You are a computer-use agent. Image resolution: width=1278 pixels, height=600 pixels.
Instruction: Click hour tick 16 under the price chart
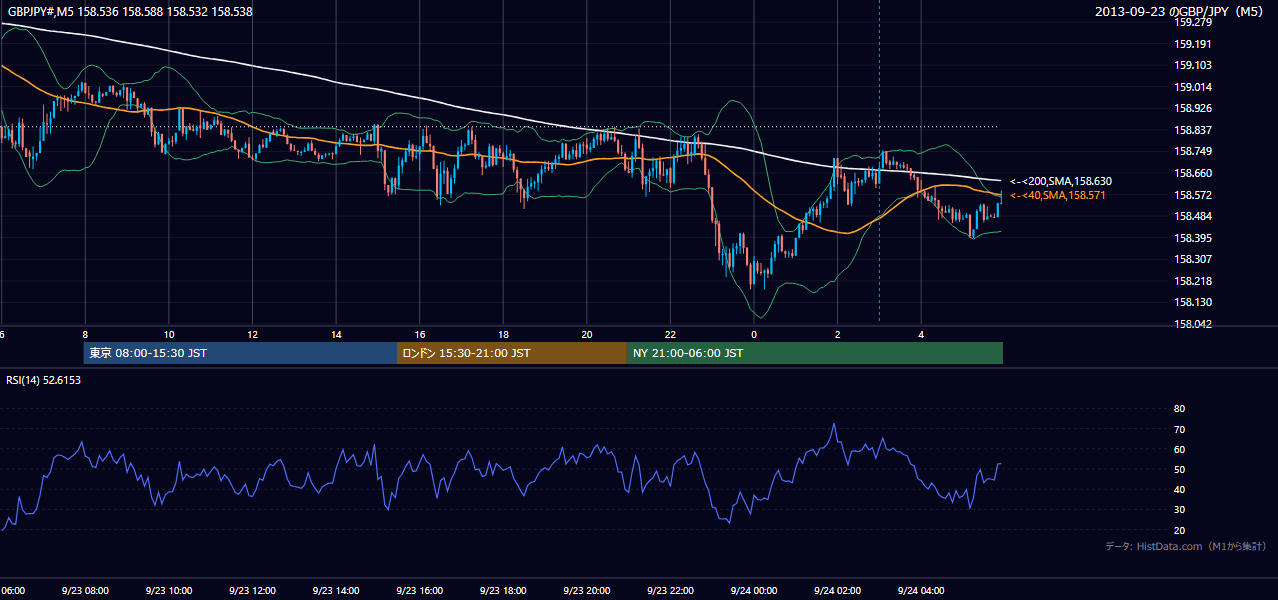(420, 334)
